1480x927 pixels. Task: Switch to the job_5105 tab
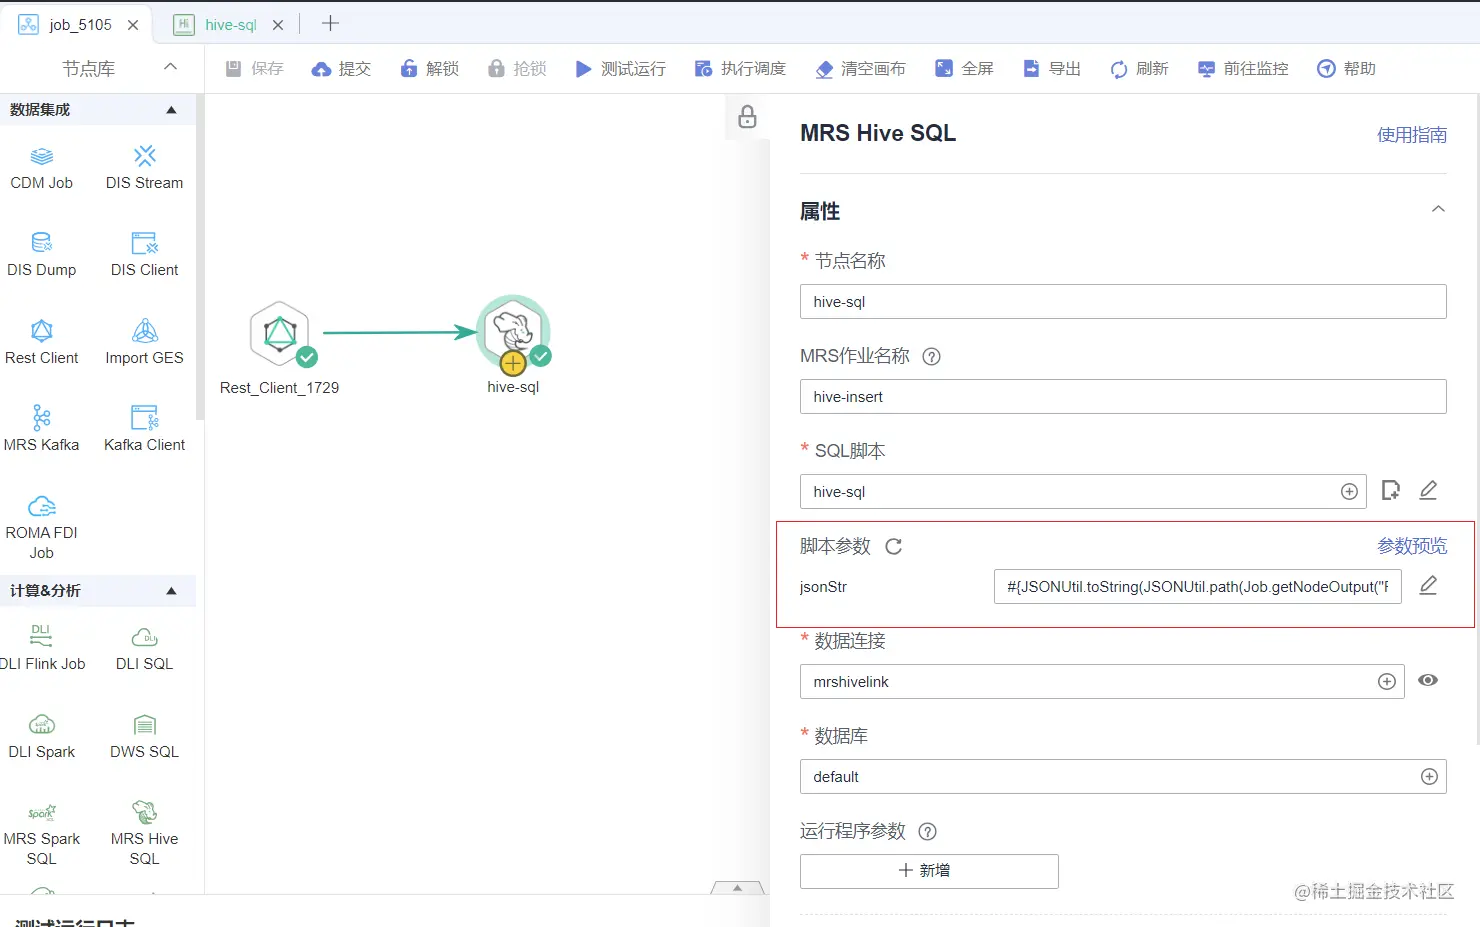coord(80,25)
